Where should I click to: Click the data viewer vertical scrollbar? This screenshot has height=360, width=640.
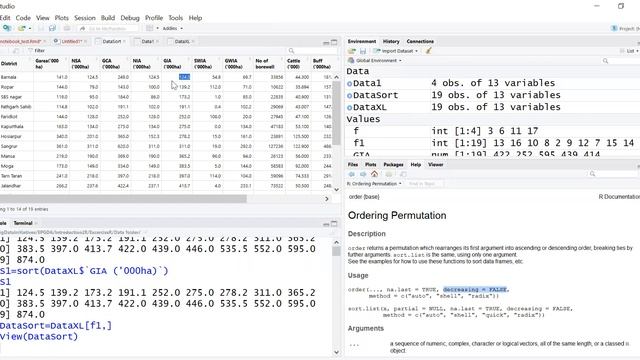click(x=336, y=113)
